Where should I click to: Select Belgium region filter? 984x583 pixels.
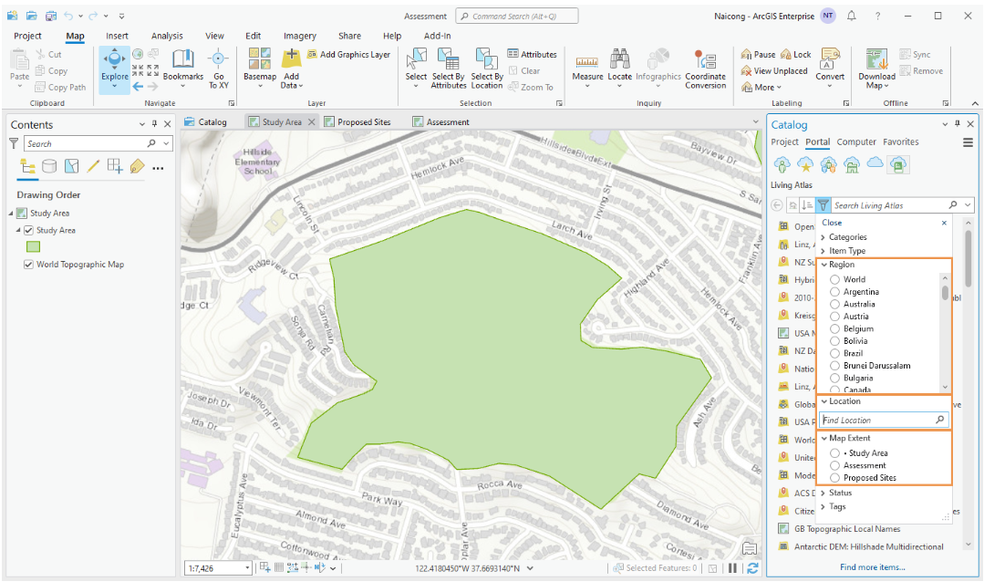[835, 329]
